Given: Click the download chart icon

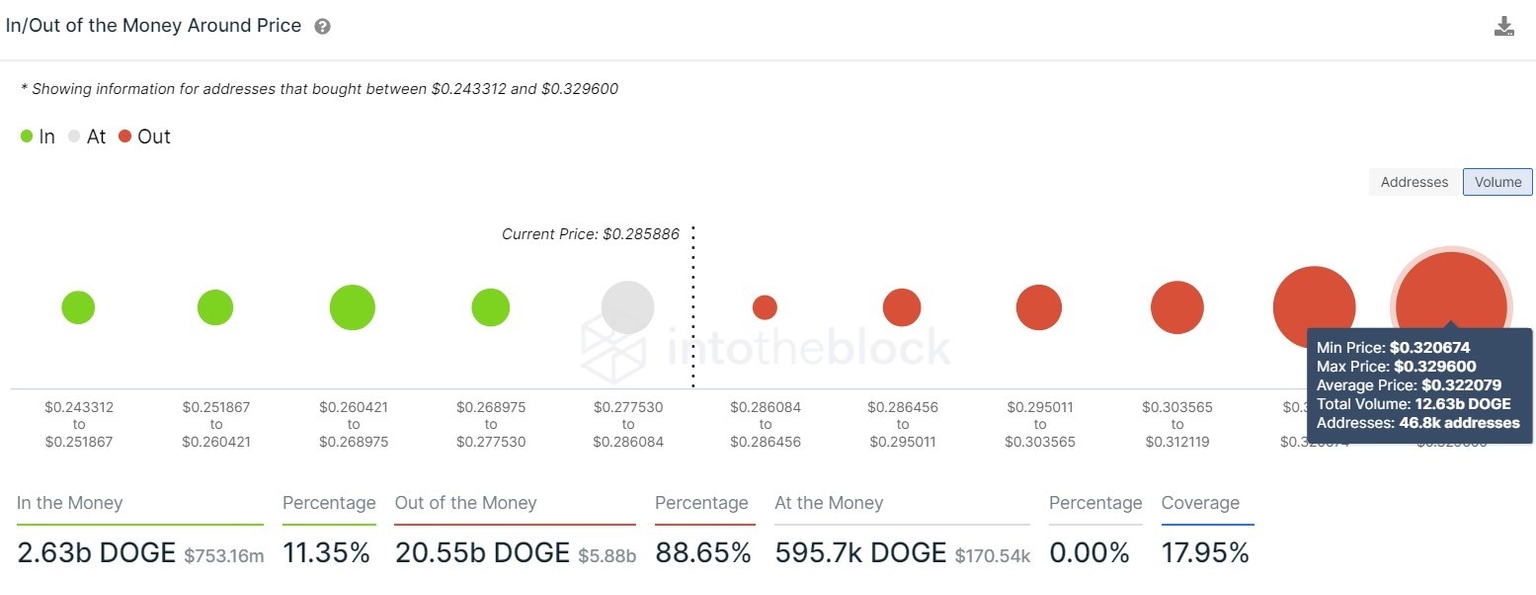Looking at the screenshot, I should click(1504, 26).
